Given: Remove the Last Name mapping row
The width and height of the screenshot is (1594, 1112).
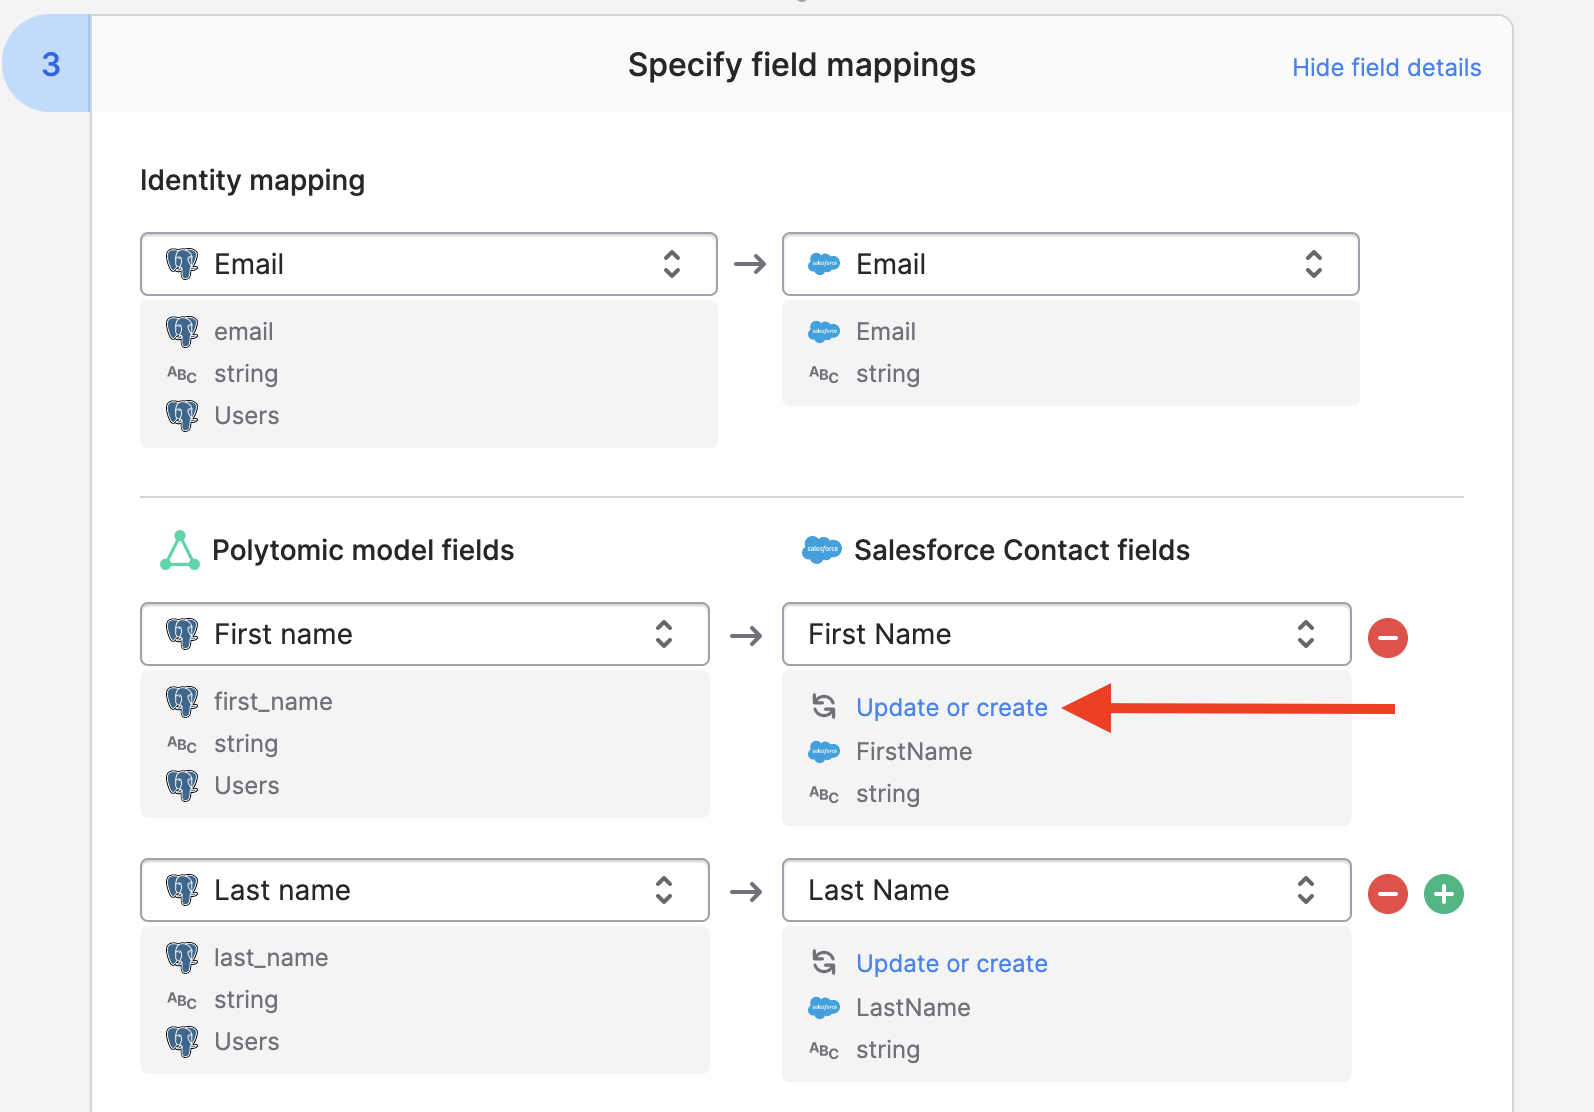Looking at the screenshot, I should [1387, 893].
